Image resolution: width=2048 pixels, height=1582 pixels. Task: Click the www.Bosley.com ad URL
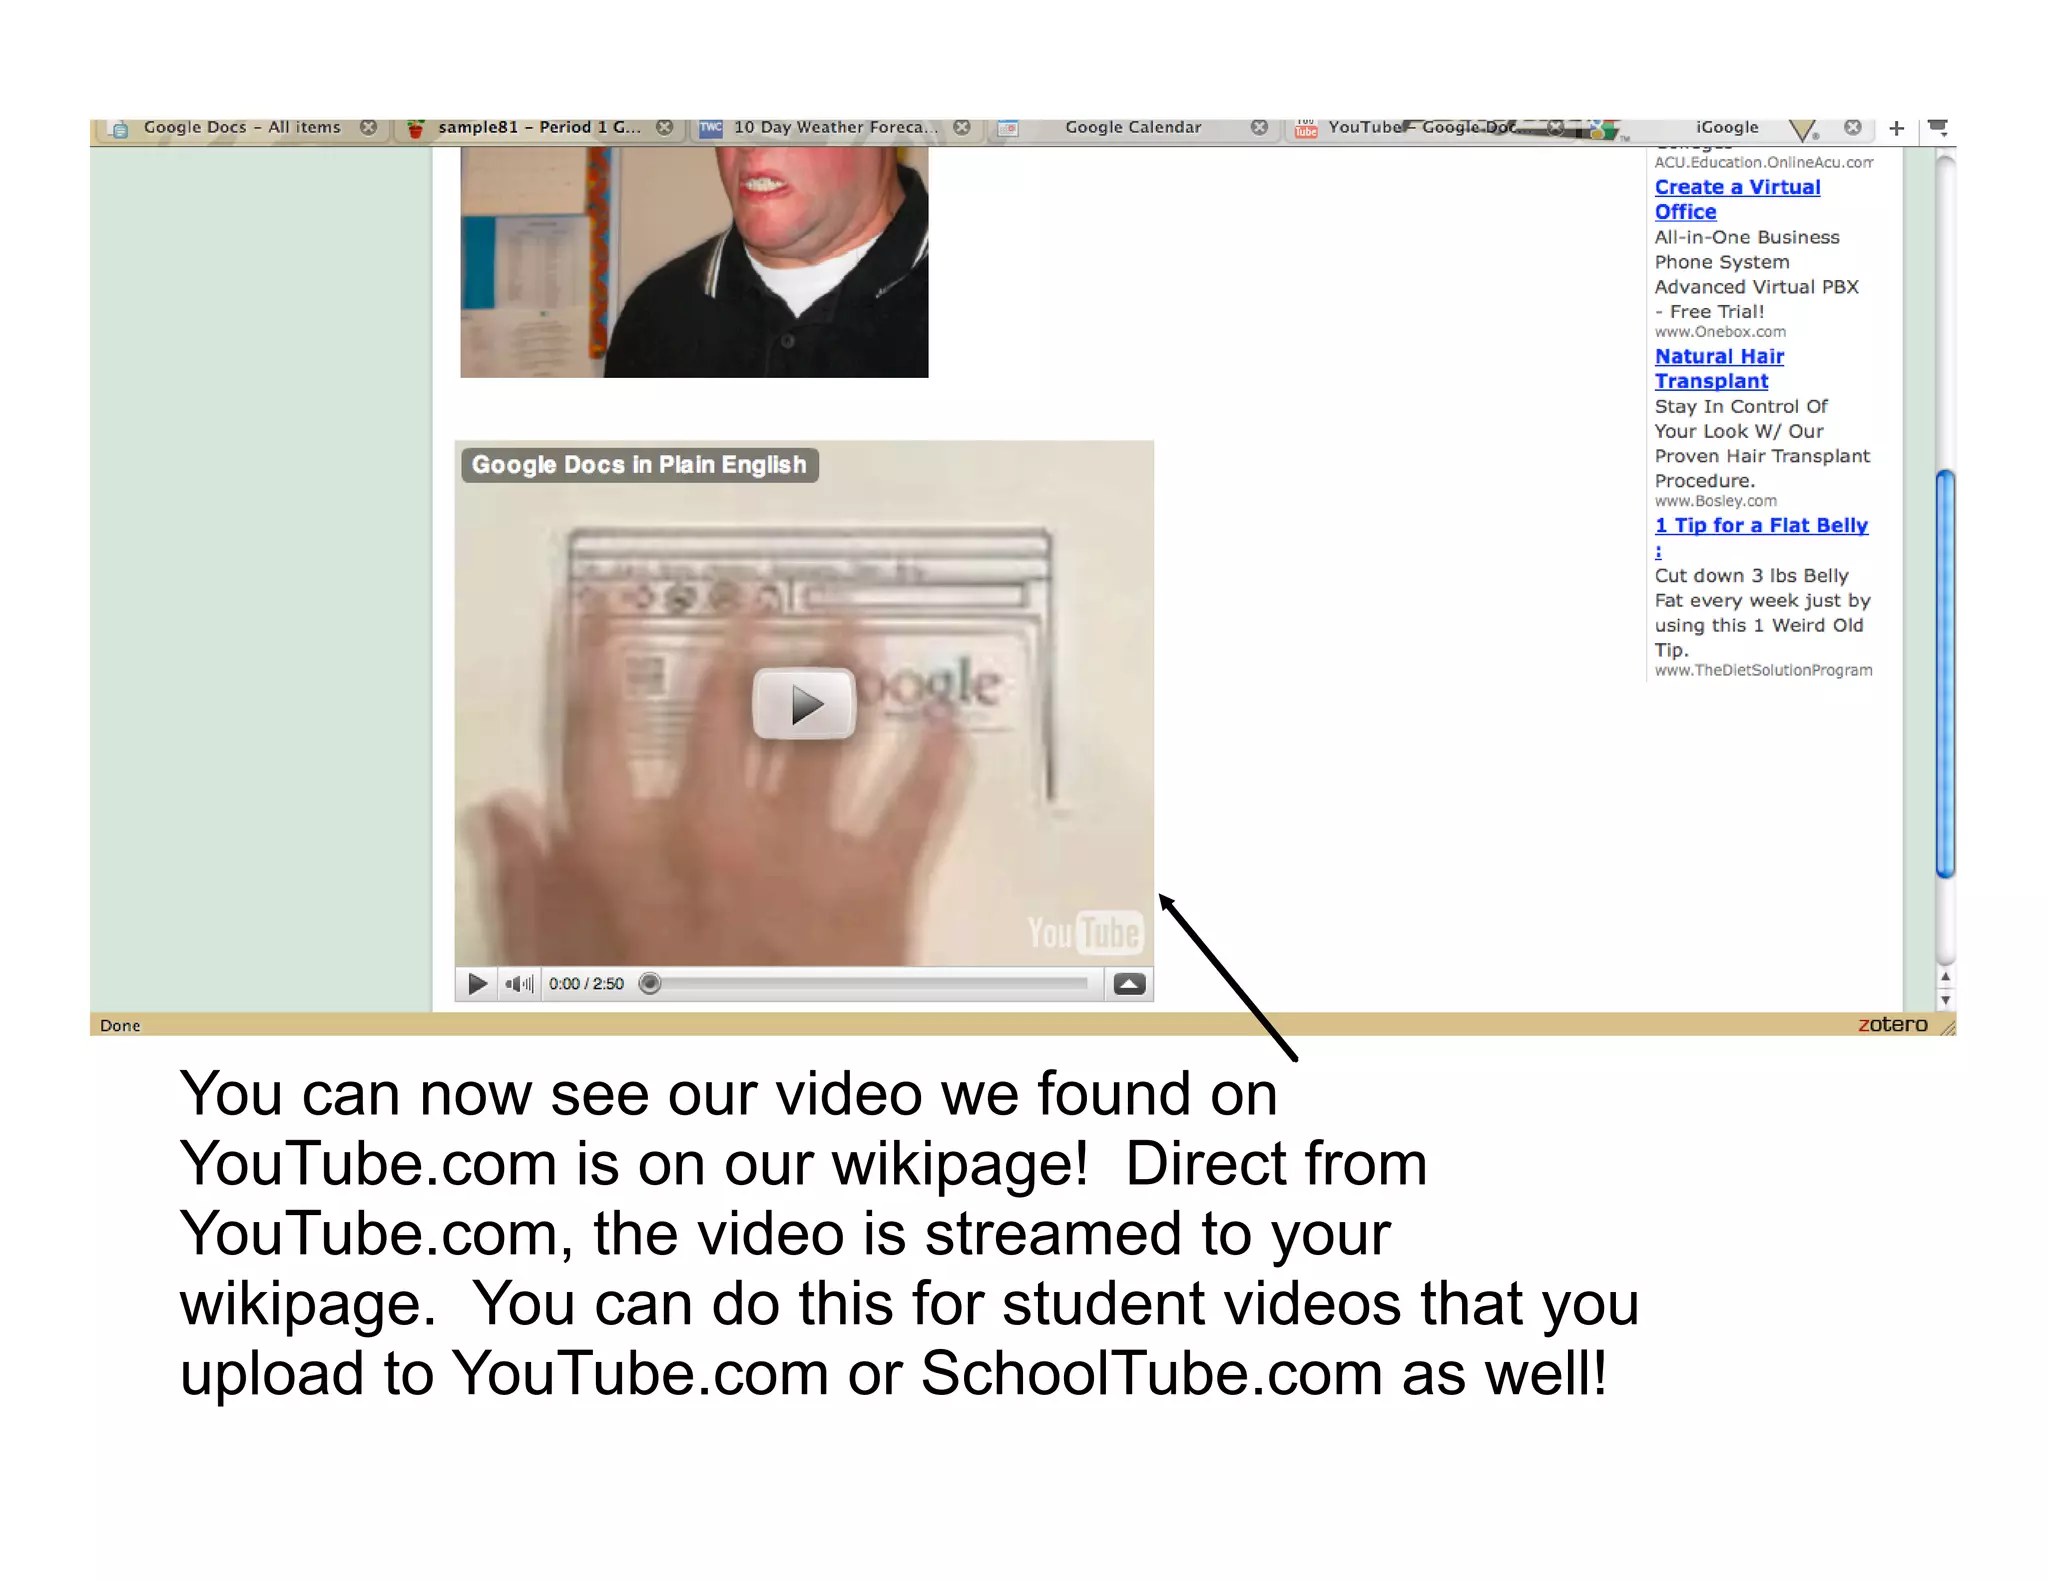pyautogui.click(x=1716, y=501)
